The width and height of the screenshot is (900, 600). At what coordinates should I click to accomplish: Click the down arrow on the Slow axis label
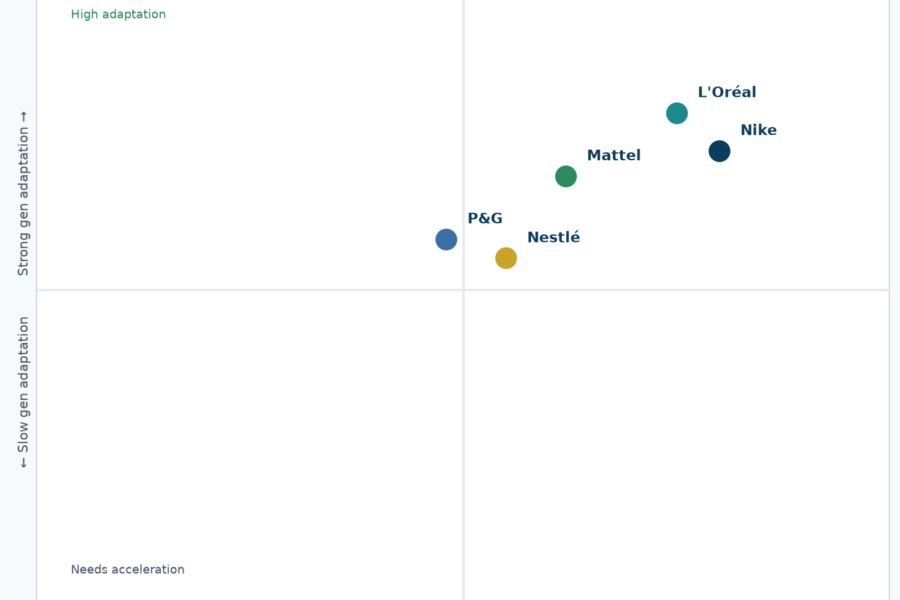23,463
